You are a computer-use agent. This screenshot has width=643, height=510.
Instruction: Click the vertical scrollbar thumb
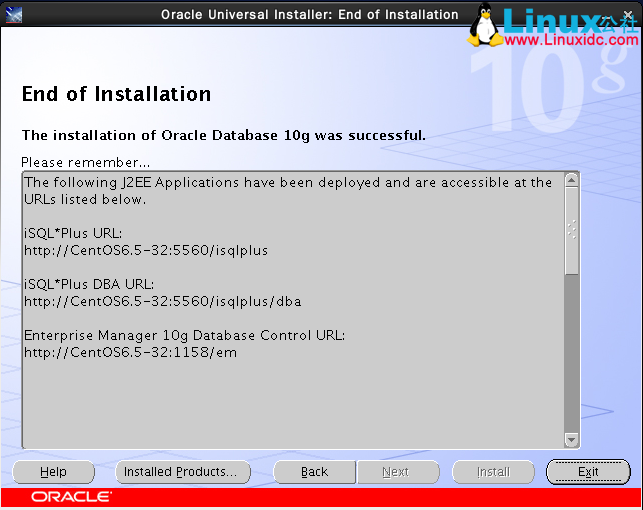572,231
